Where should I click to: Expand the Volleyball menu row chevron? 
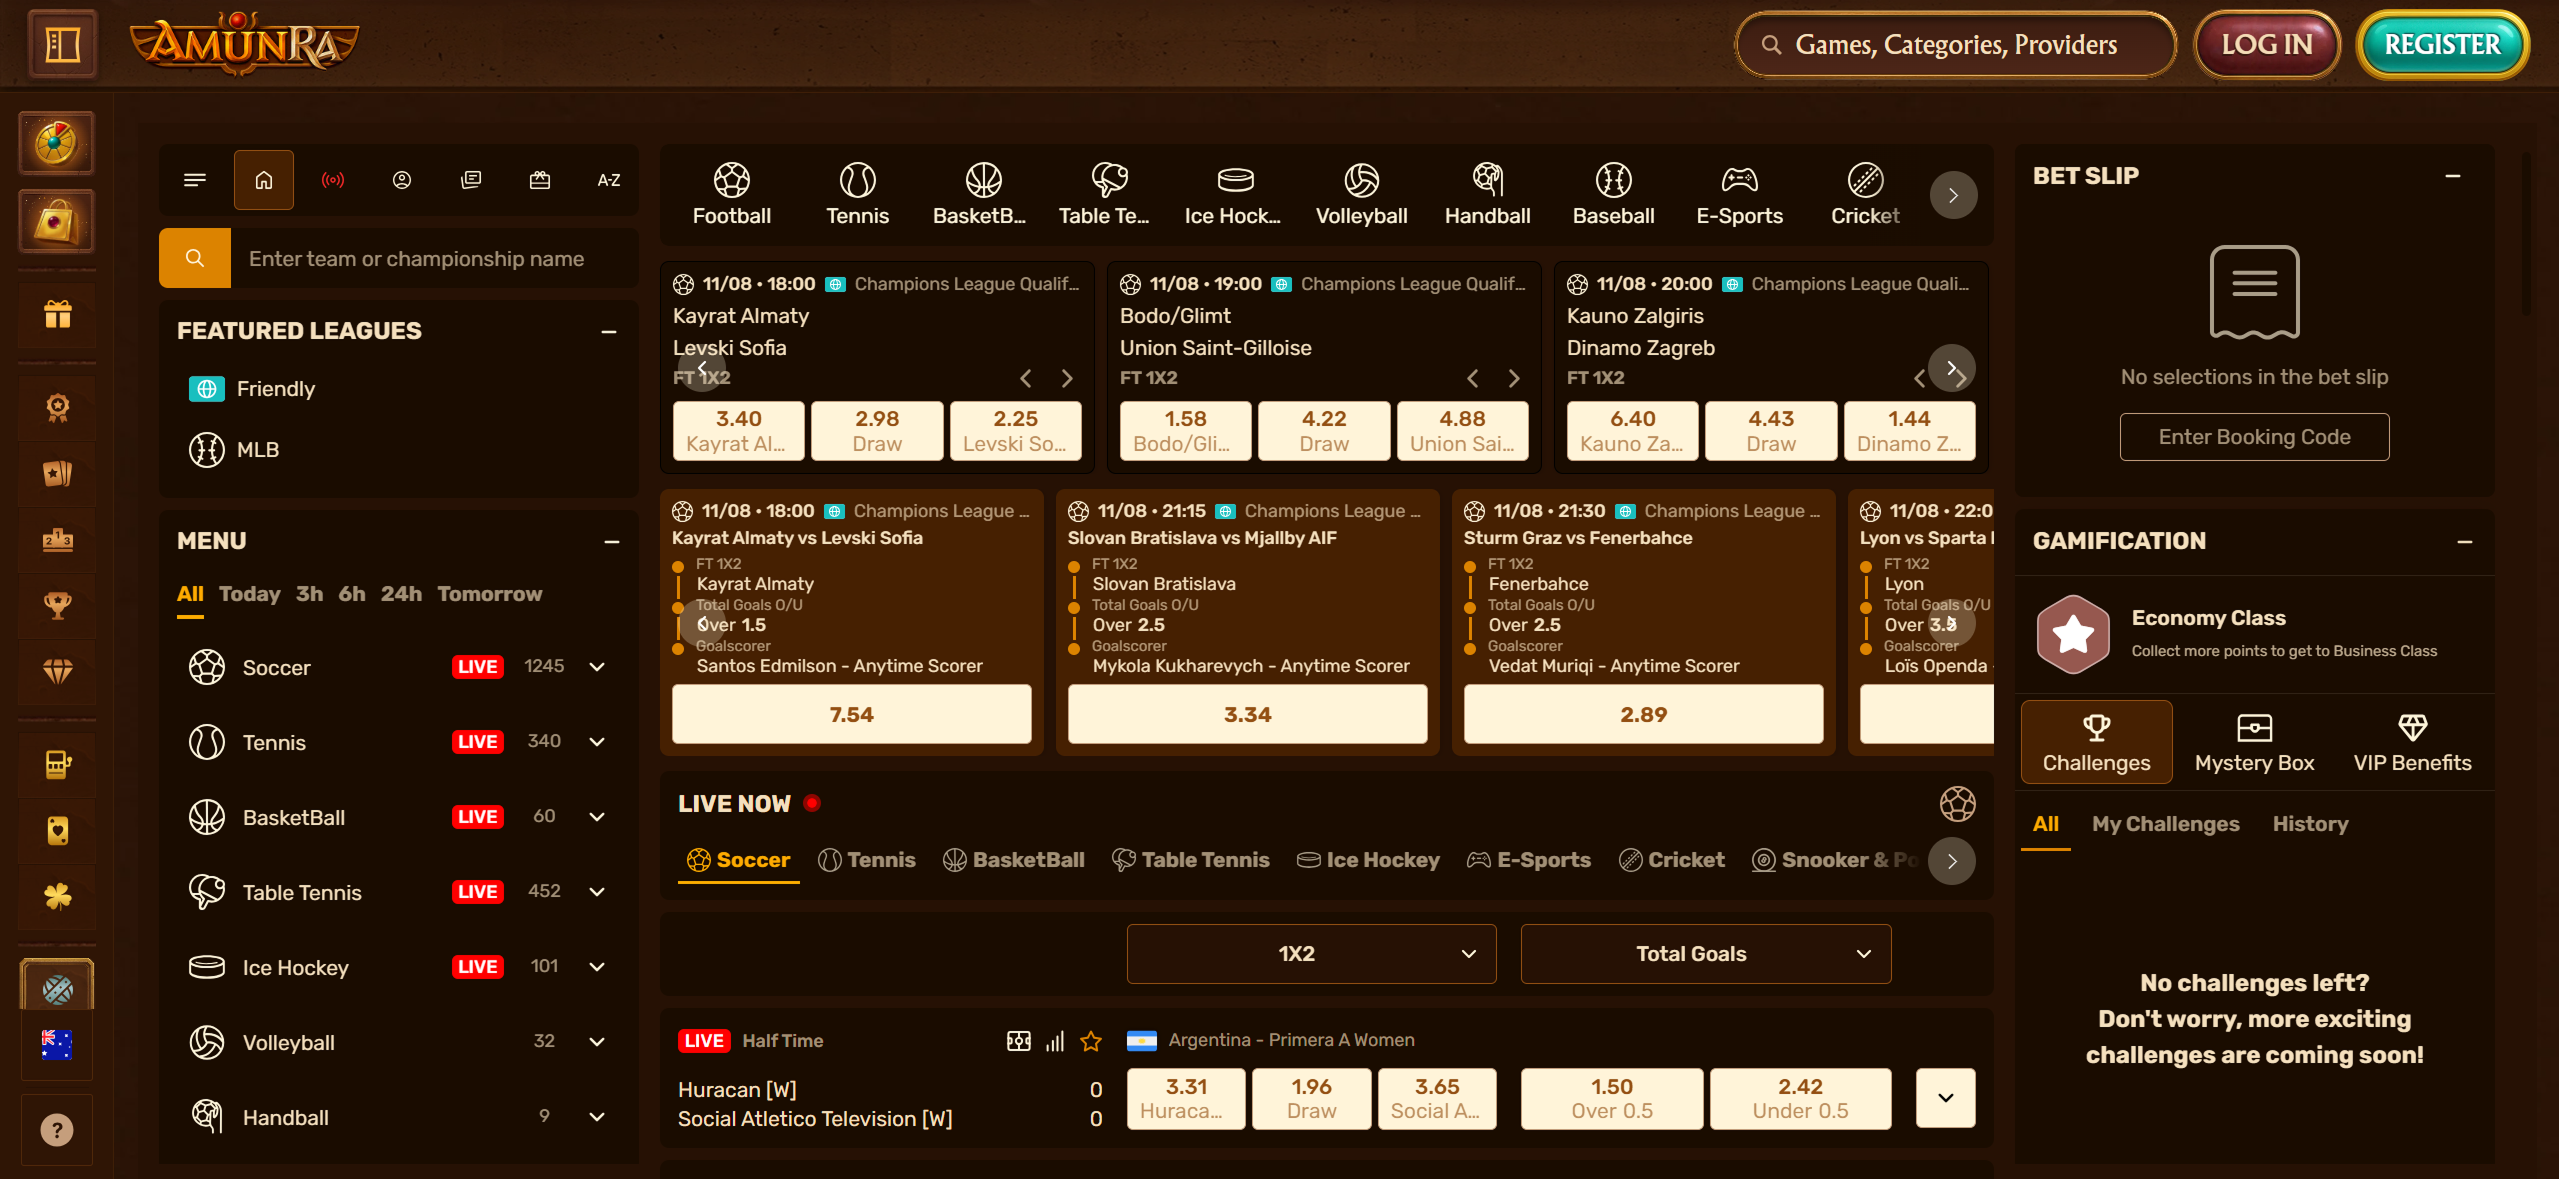point(597,1042)
